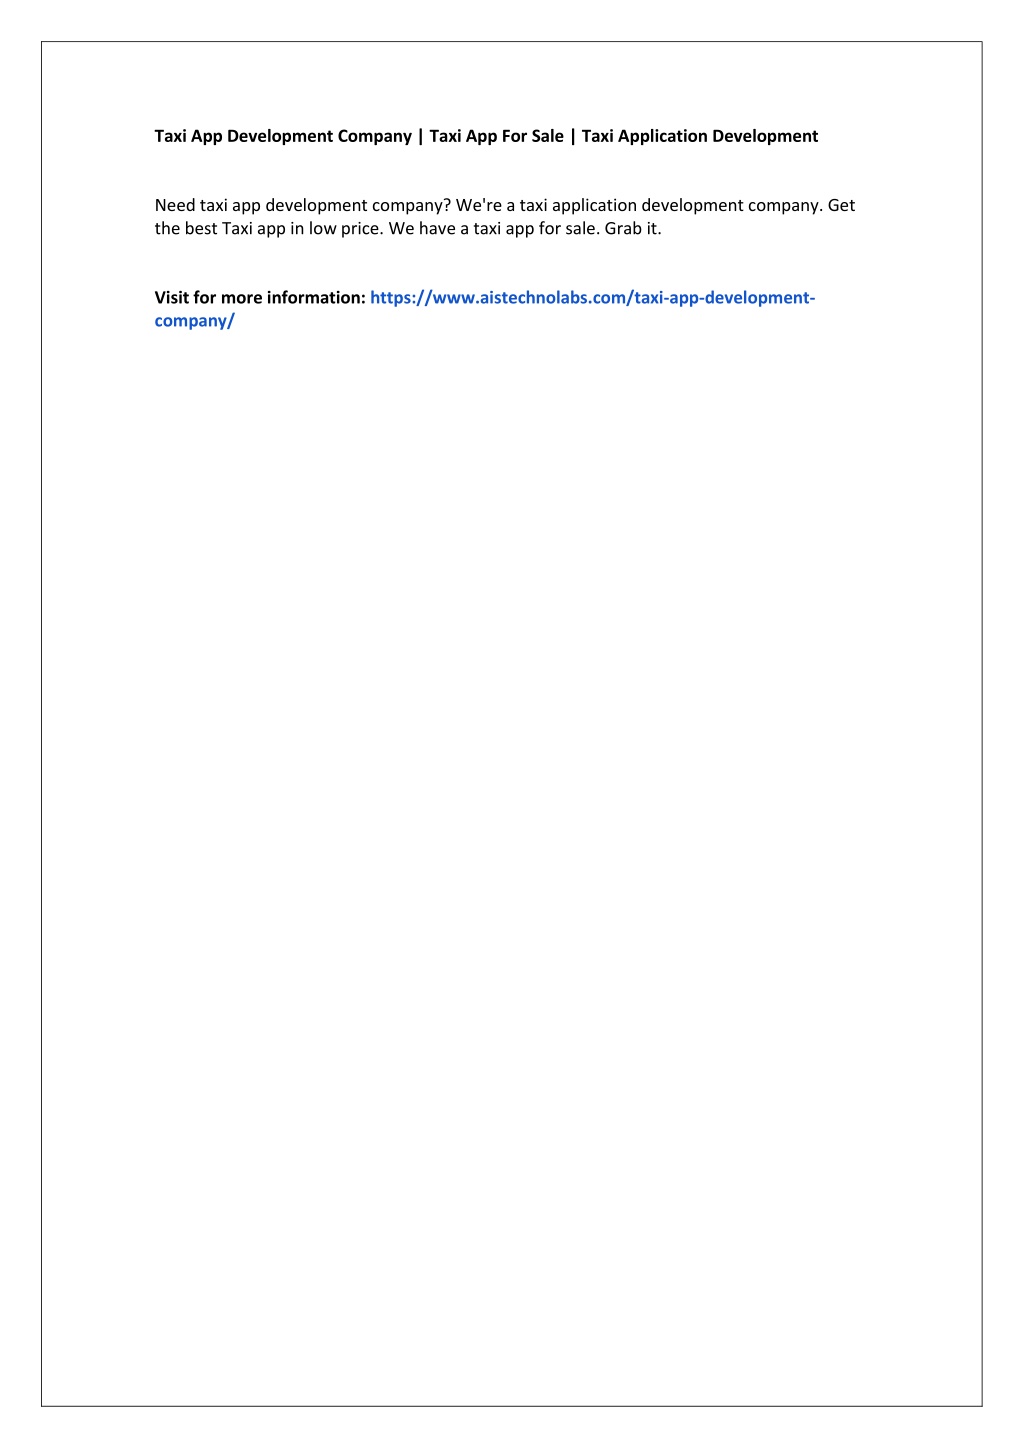This screenshot has width=1024, height=1448.
Task: Click the first pipe separator in the heading
Action: click(x=421, y=136)
